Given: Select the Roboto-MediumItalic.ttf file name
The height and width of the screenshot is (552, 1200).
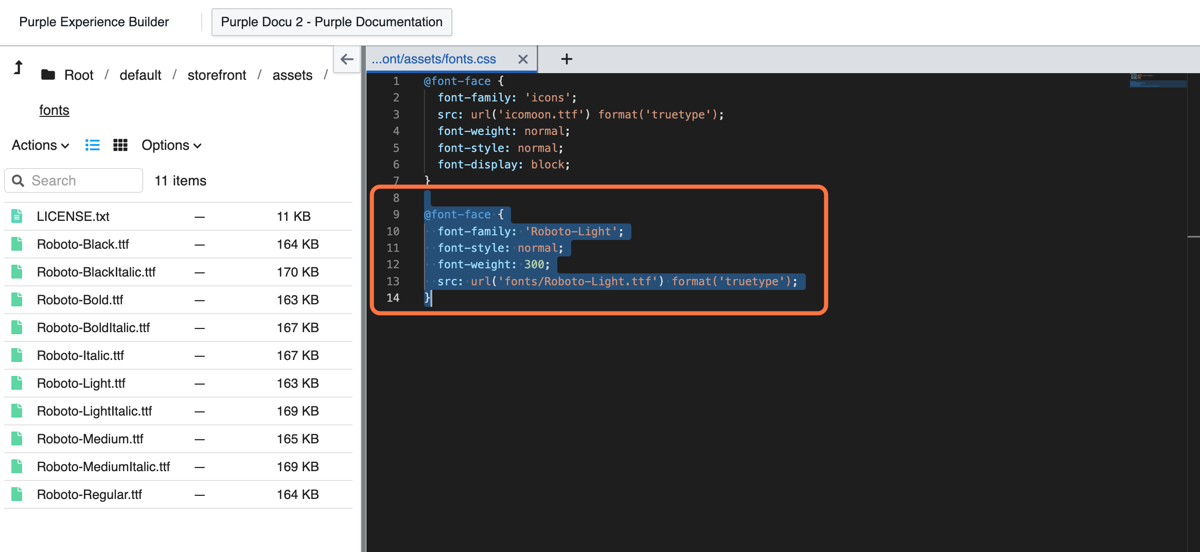Looking at the screenshot, I should click(x=103, y=466).
